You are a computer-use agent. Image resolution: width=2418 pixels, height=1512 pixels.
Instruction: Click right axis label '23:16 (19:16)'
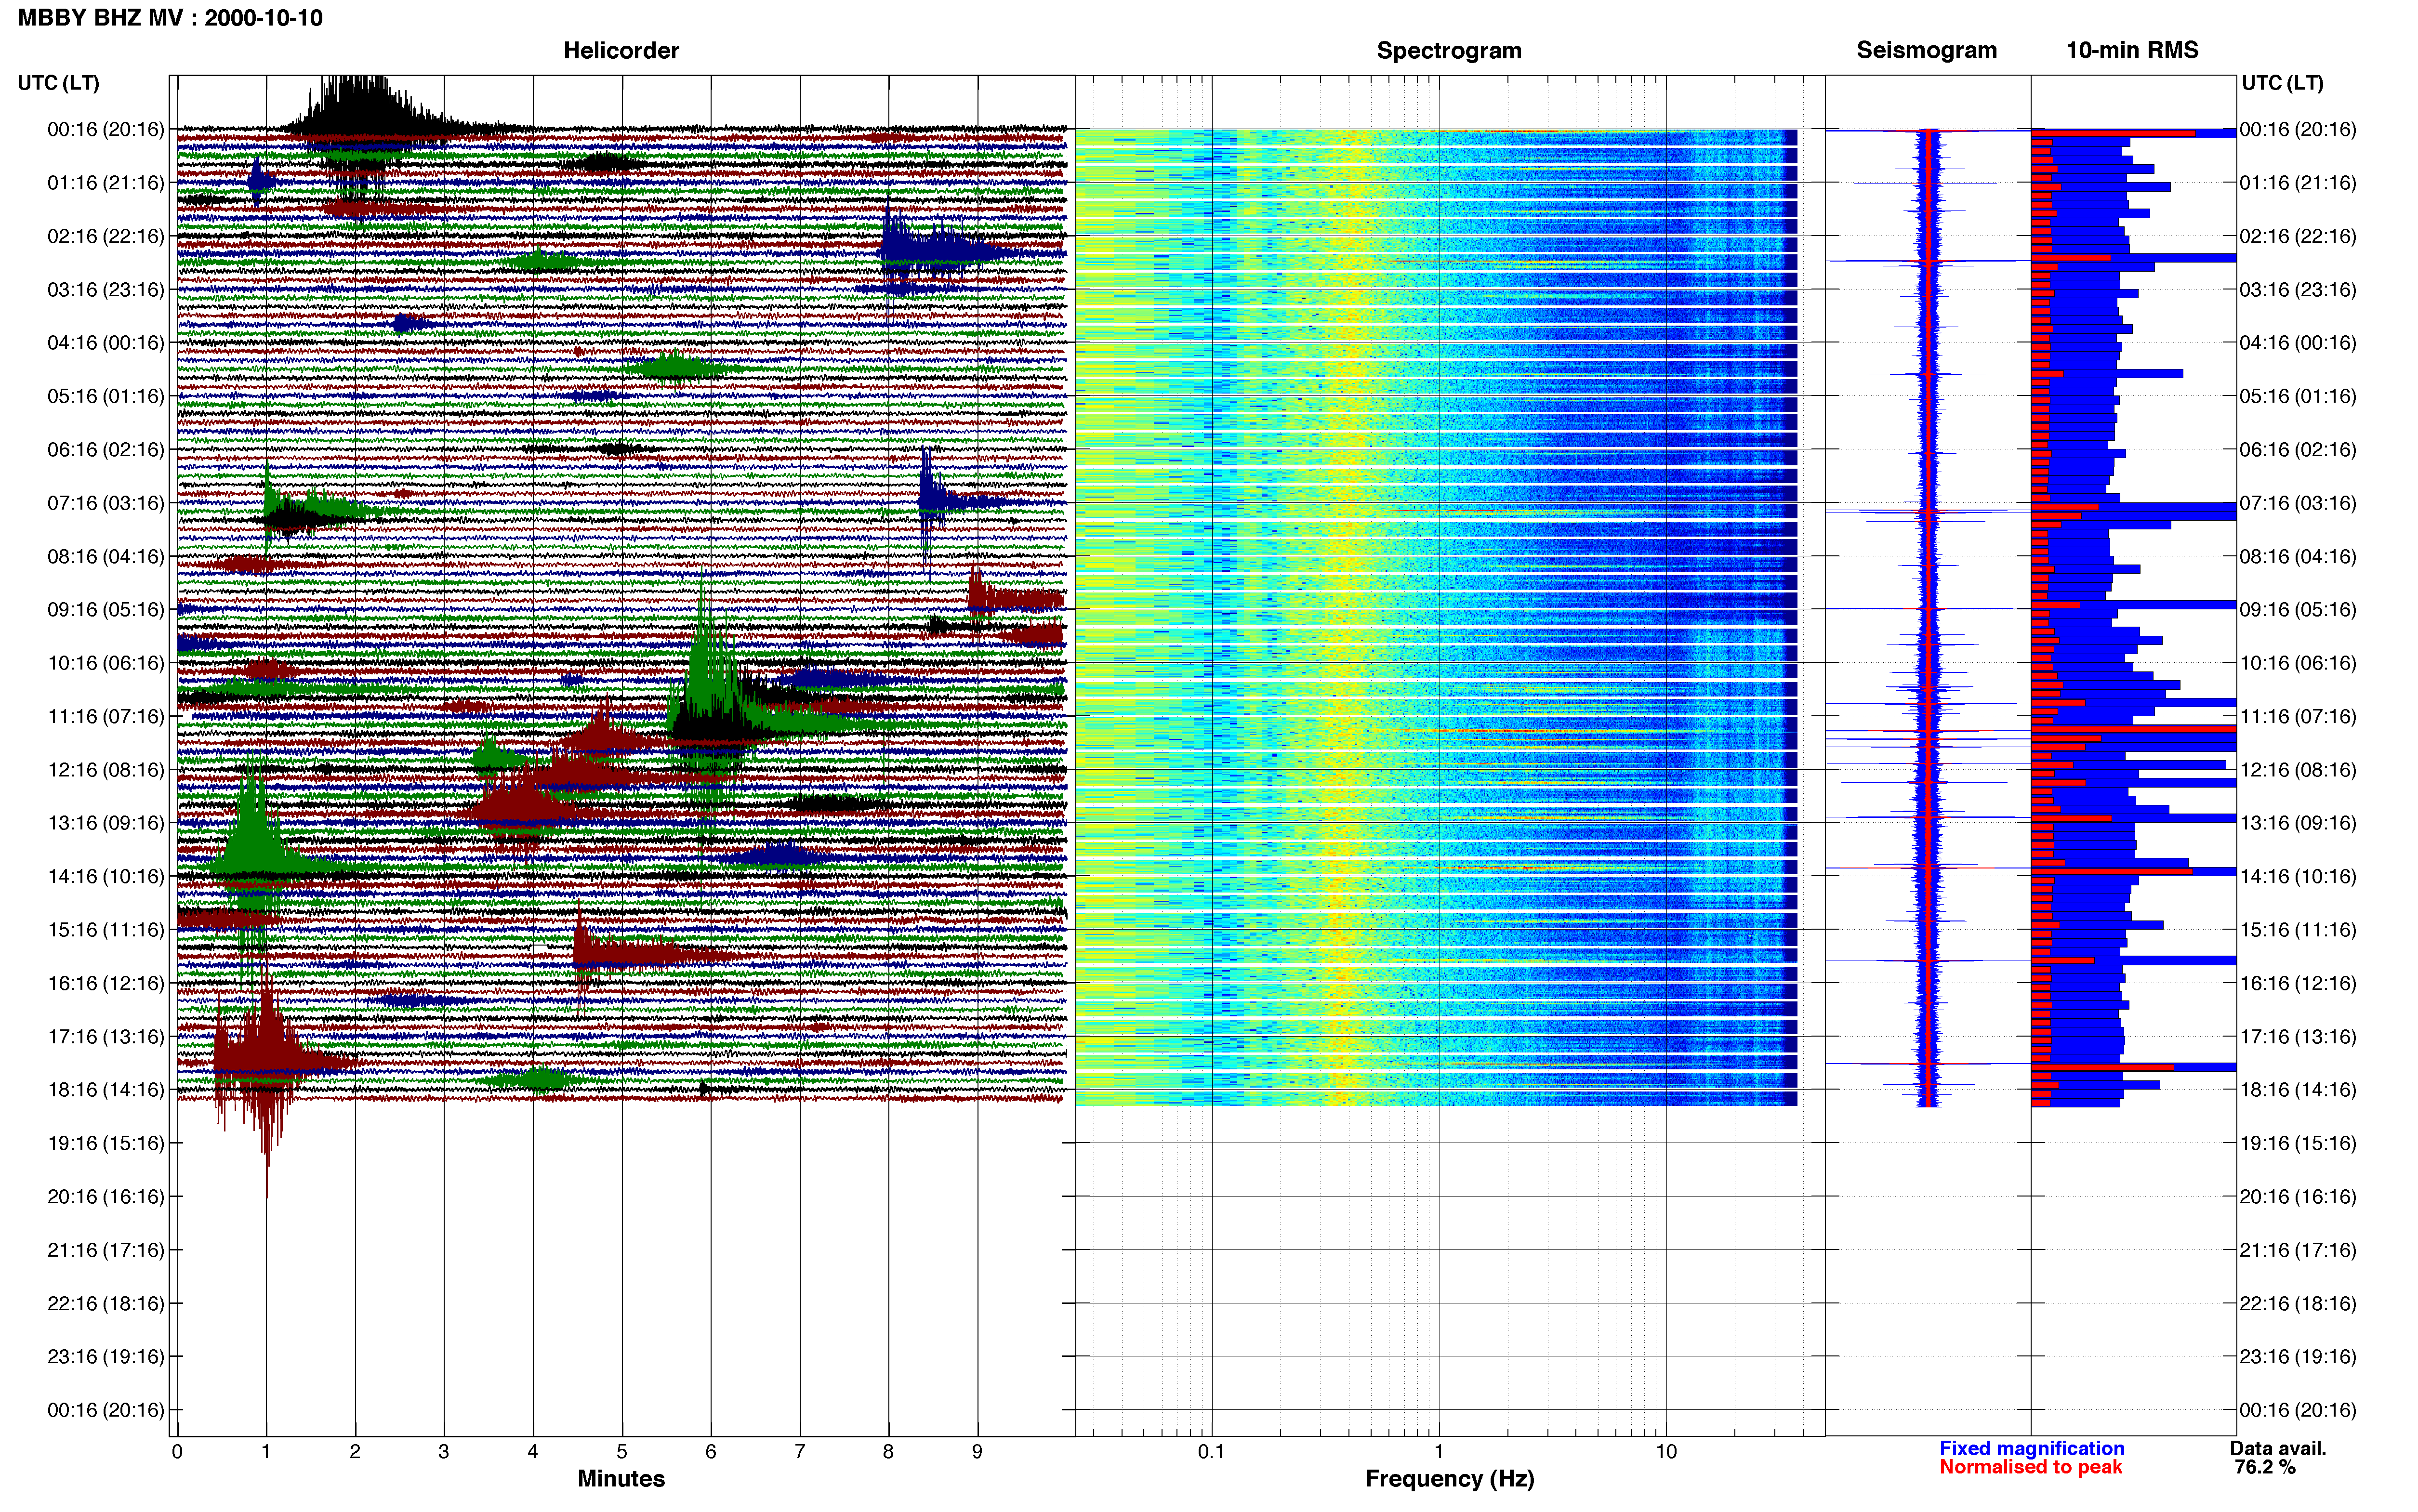pyautogui.click(x=2298, y=1357)
